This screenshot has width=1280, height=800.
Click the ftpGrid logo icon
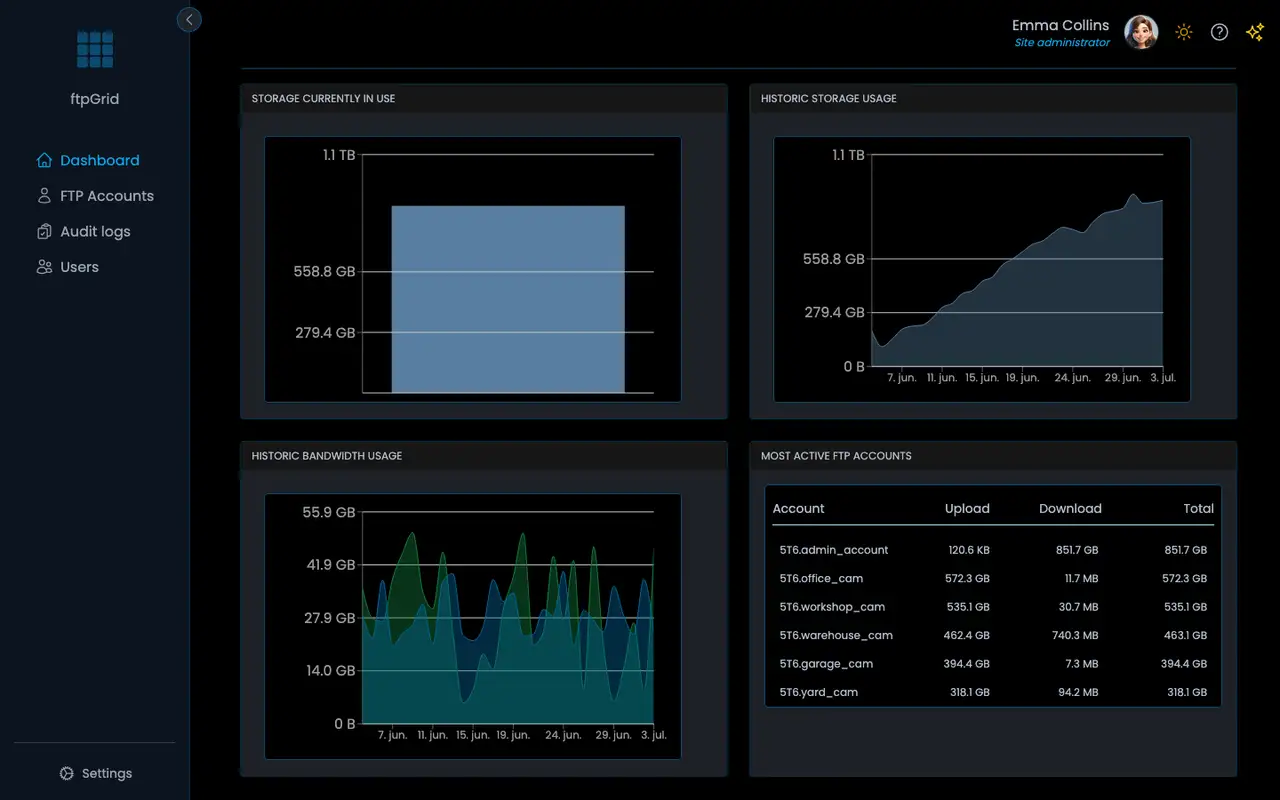coord(95,49)
